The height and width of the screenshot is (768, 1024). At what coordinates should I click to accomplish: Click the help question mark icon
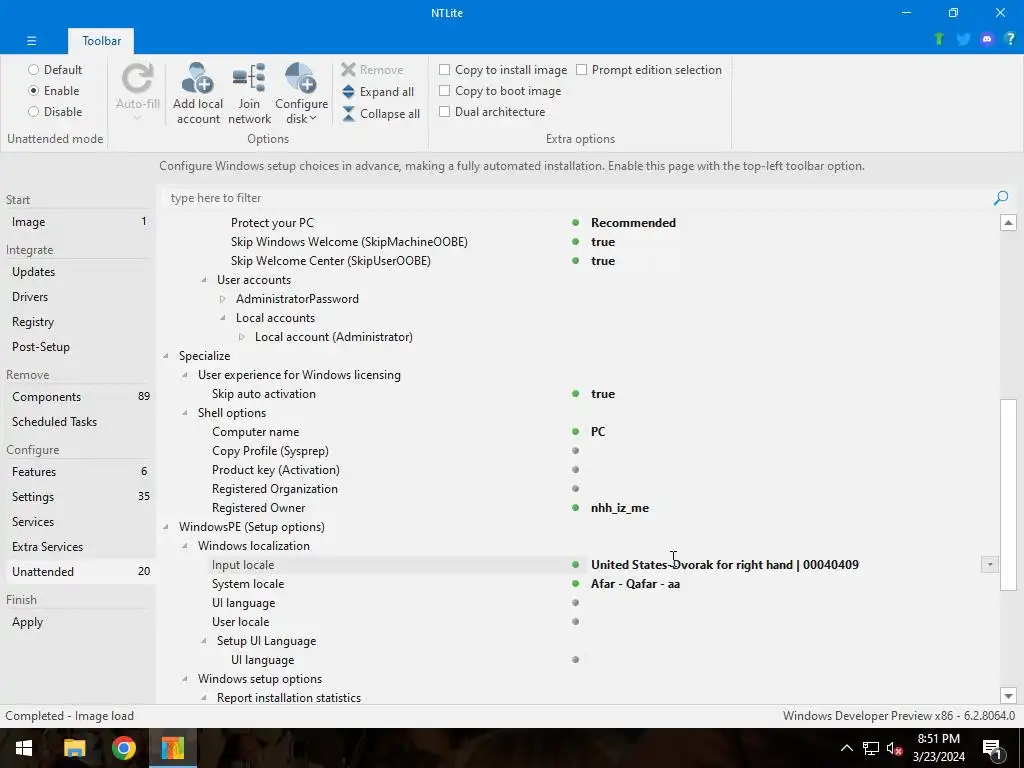click(x=1010, y=39)
